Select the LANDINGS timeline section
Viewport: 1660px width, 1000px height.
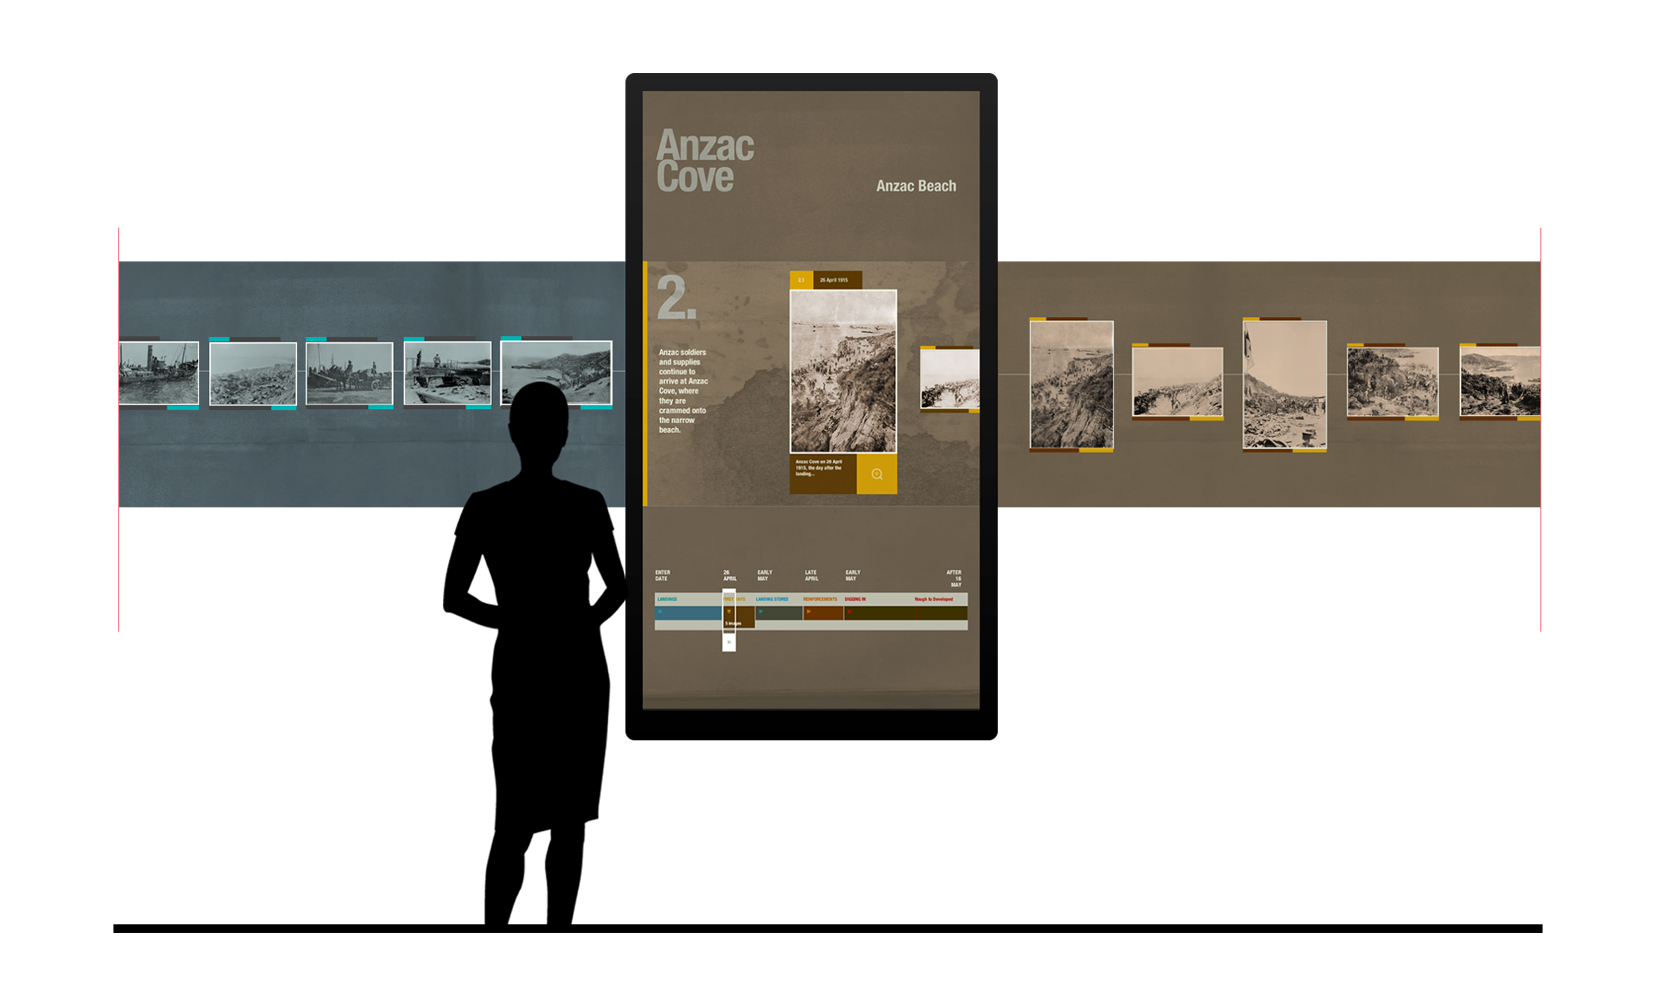(667, 599)
